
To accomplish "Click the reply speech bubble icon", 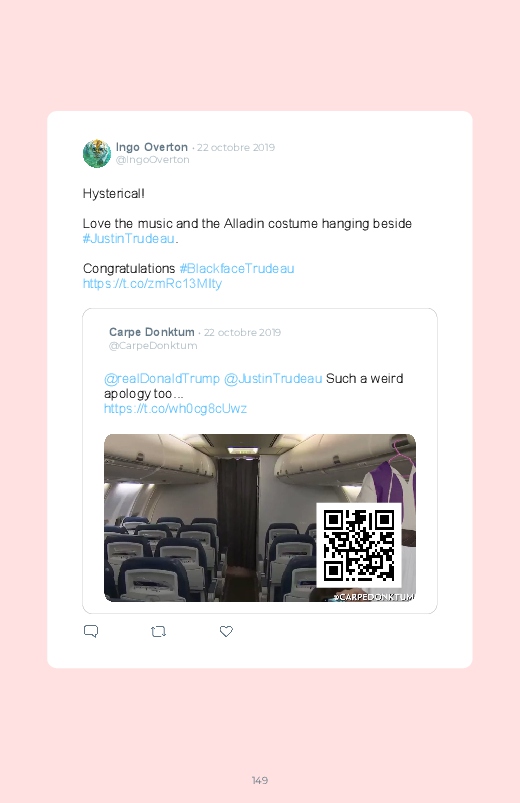I will click(x=91, y=631).
